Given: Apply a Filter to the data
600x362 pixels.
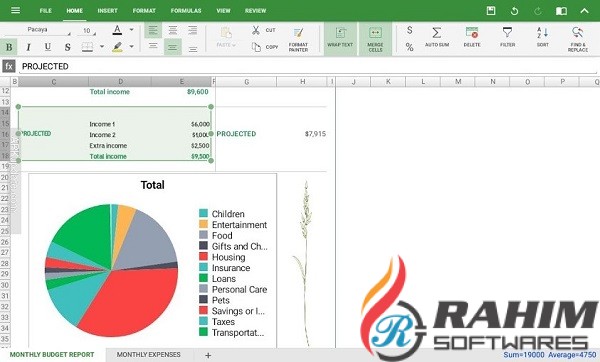Looking at the screenshot, I should pyautogui.click(x=507, y=37).
